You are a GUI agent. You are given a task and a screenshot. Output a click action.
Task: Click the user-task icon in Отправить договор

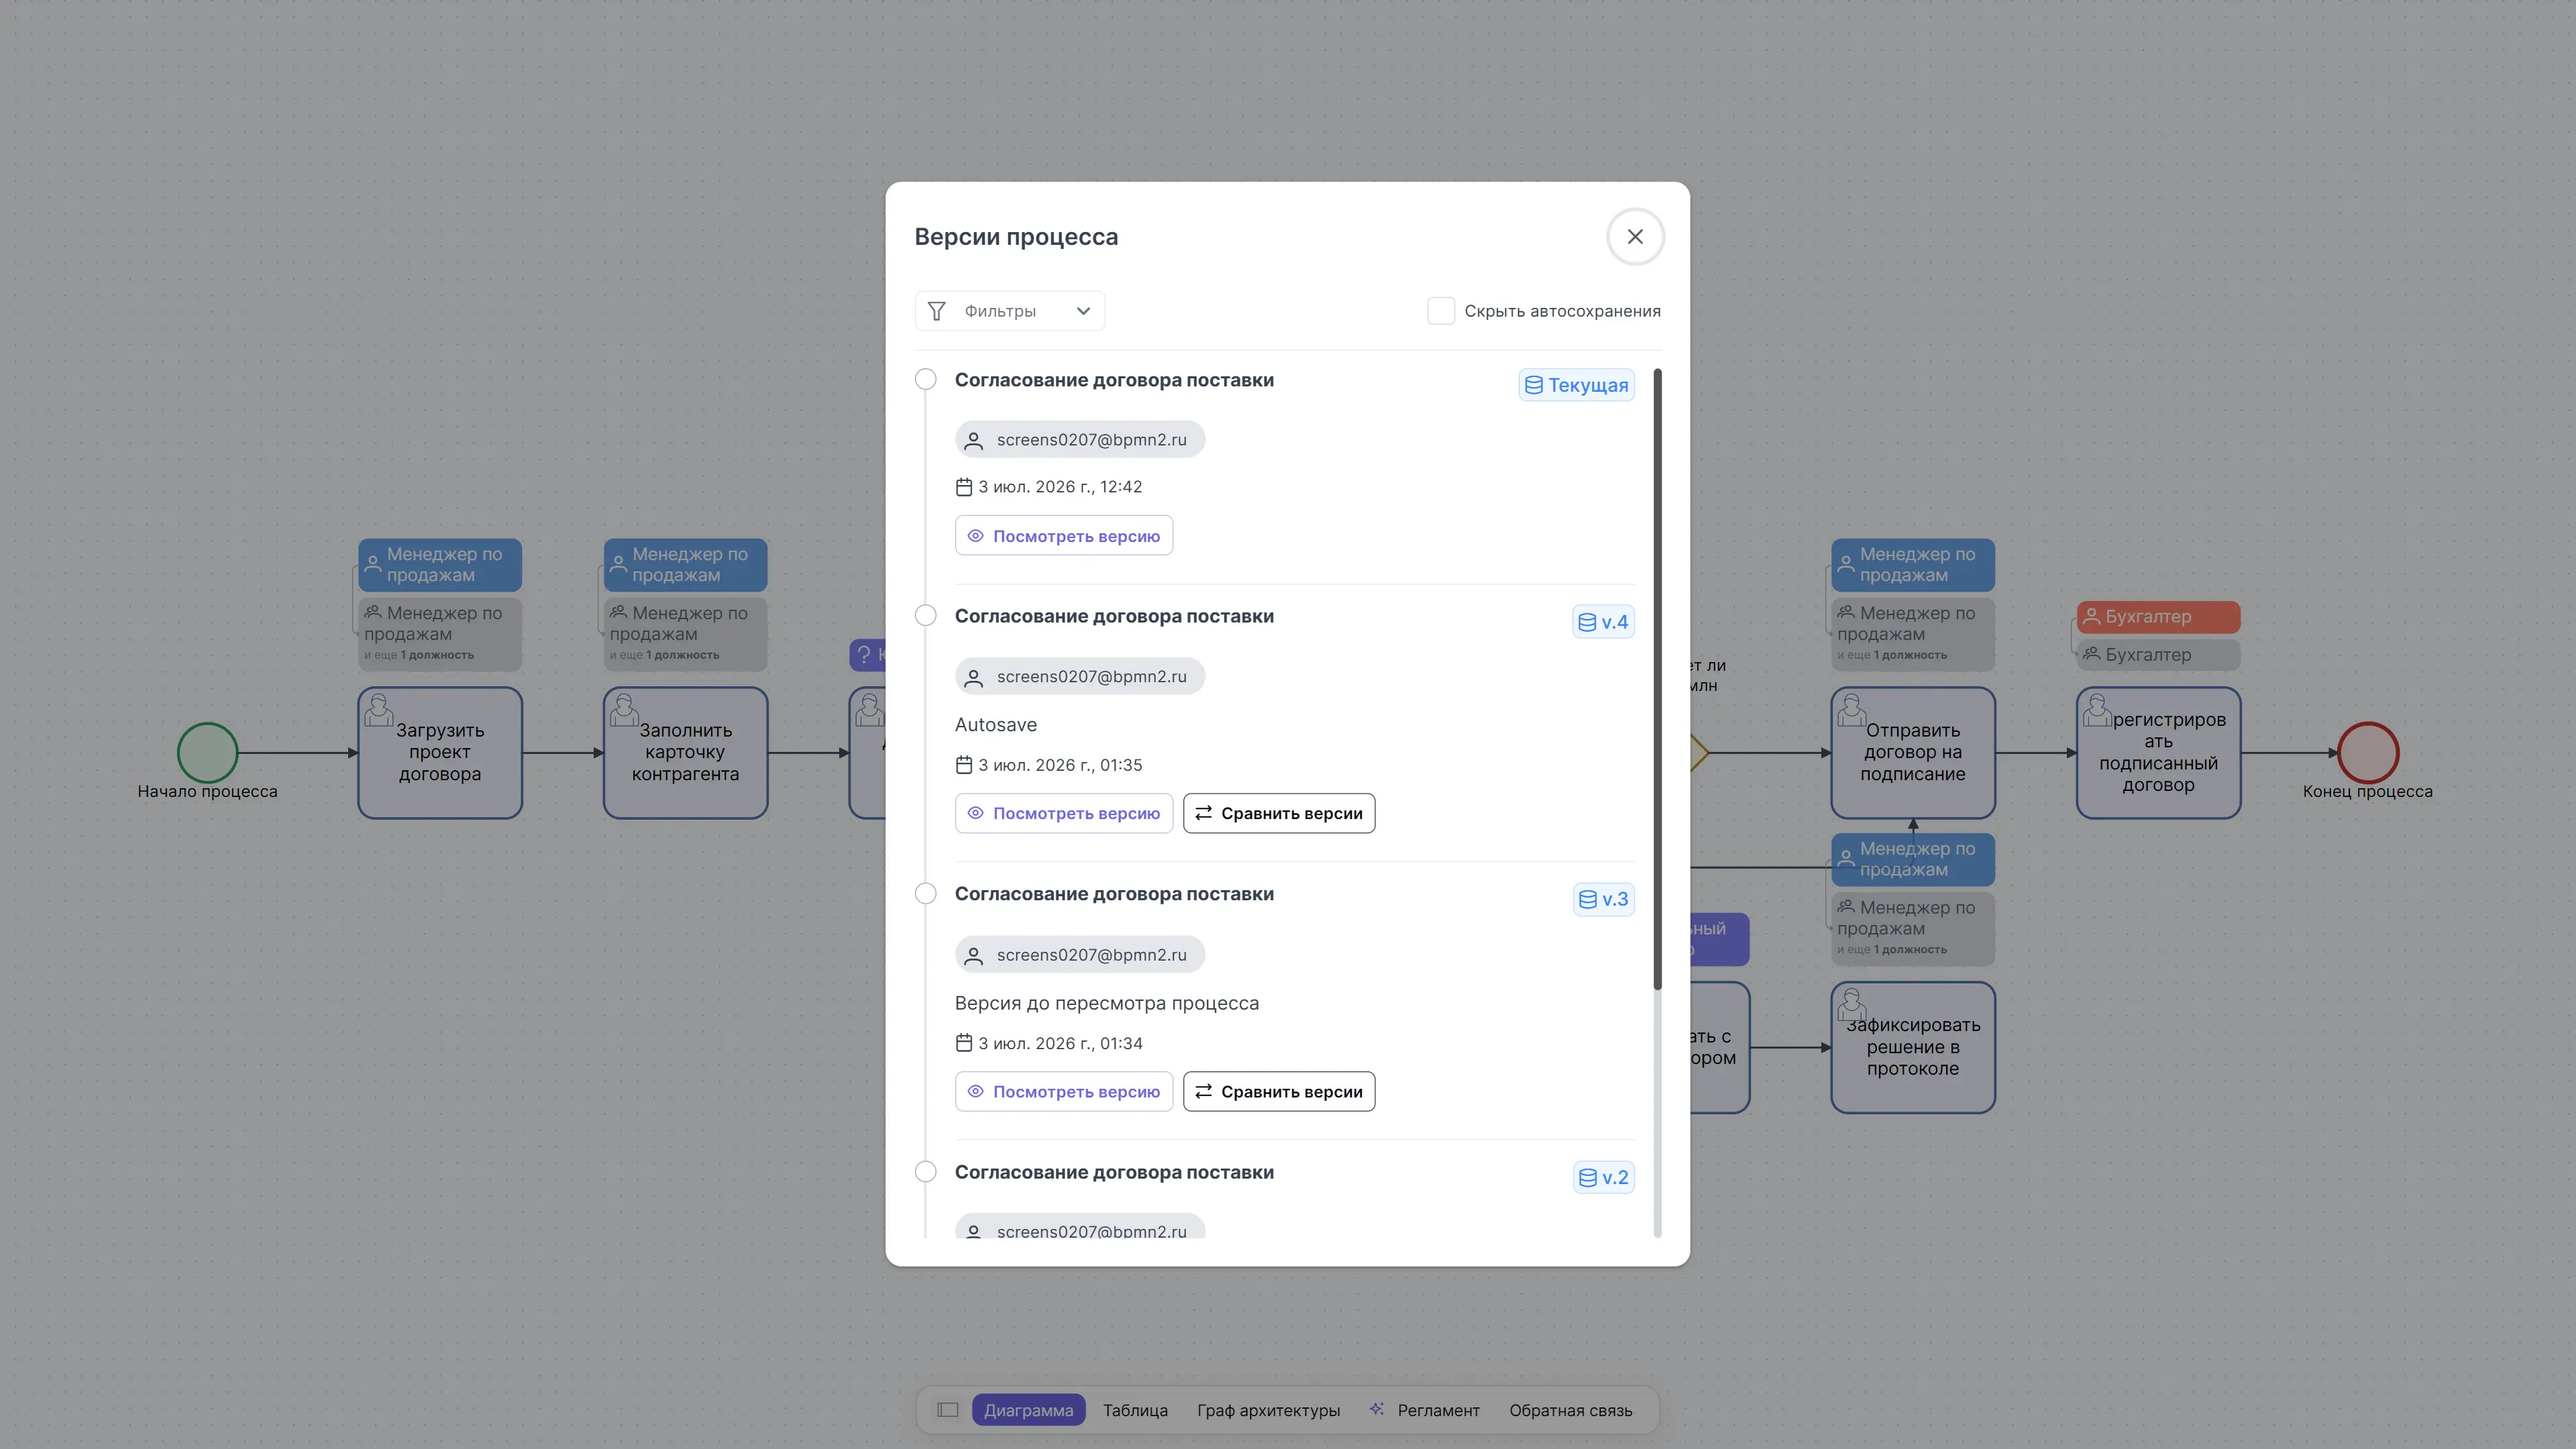coord(1852,709)
